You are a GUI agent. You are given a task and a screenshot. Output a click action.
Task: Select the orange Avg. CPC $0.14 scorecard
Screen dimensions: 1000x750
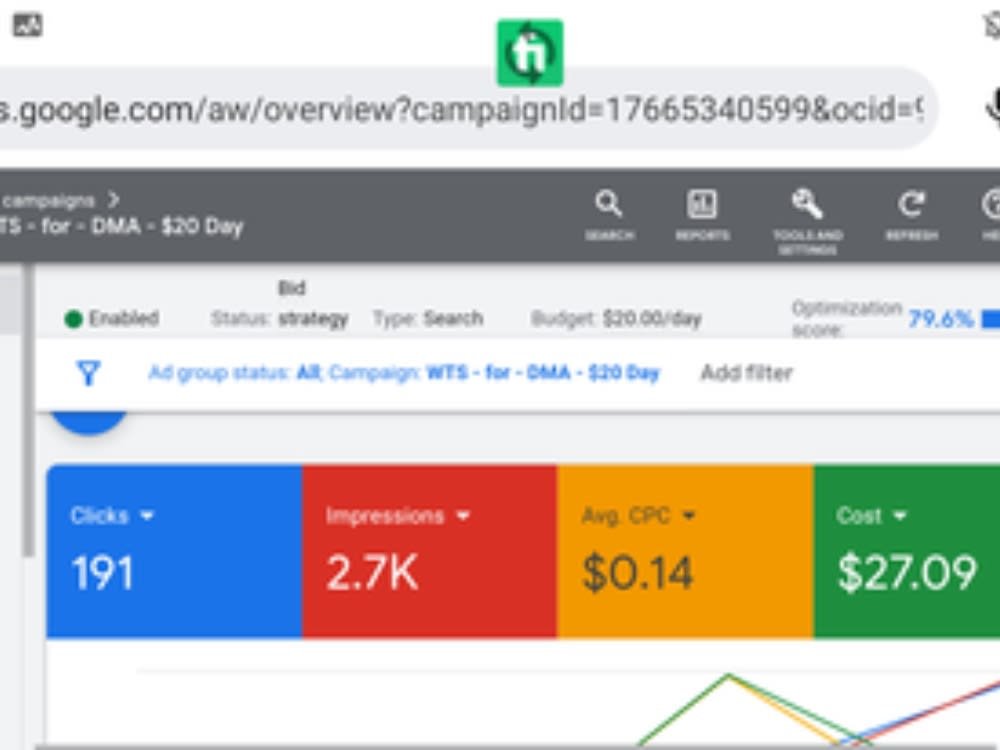tap(685, 551)
